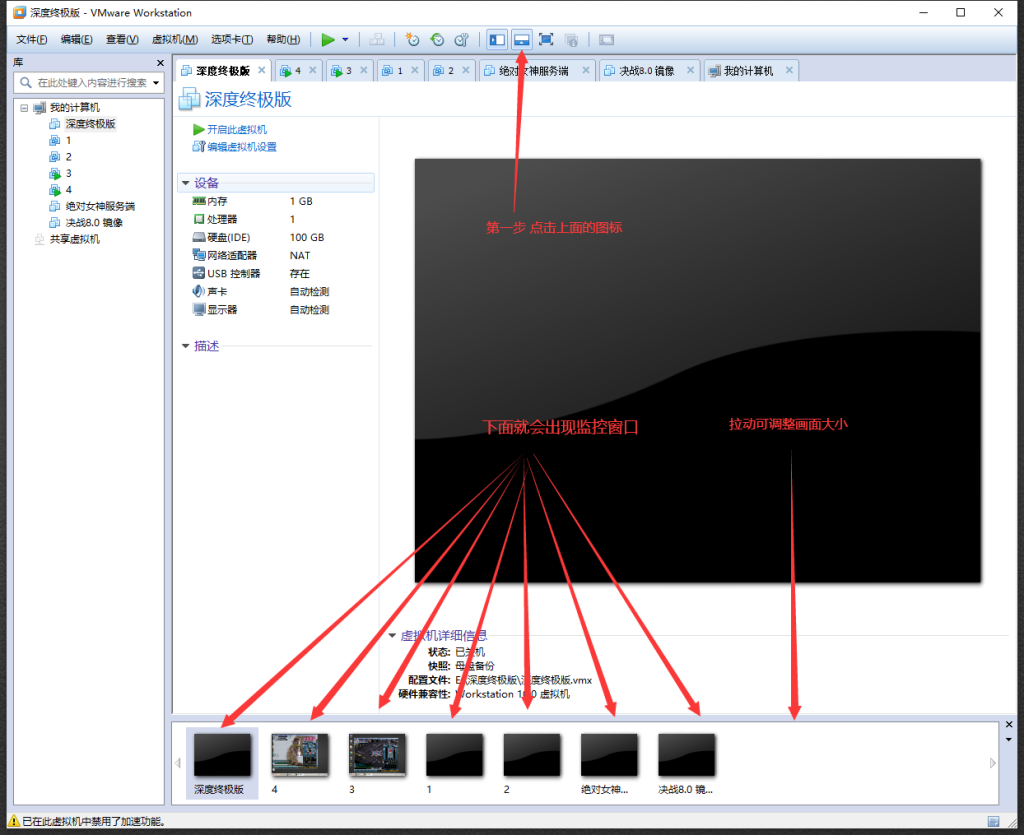Open the 帮助(H) menu
The image size is (1024, 835).
283,40
